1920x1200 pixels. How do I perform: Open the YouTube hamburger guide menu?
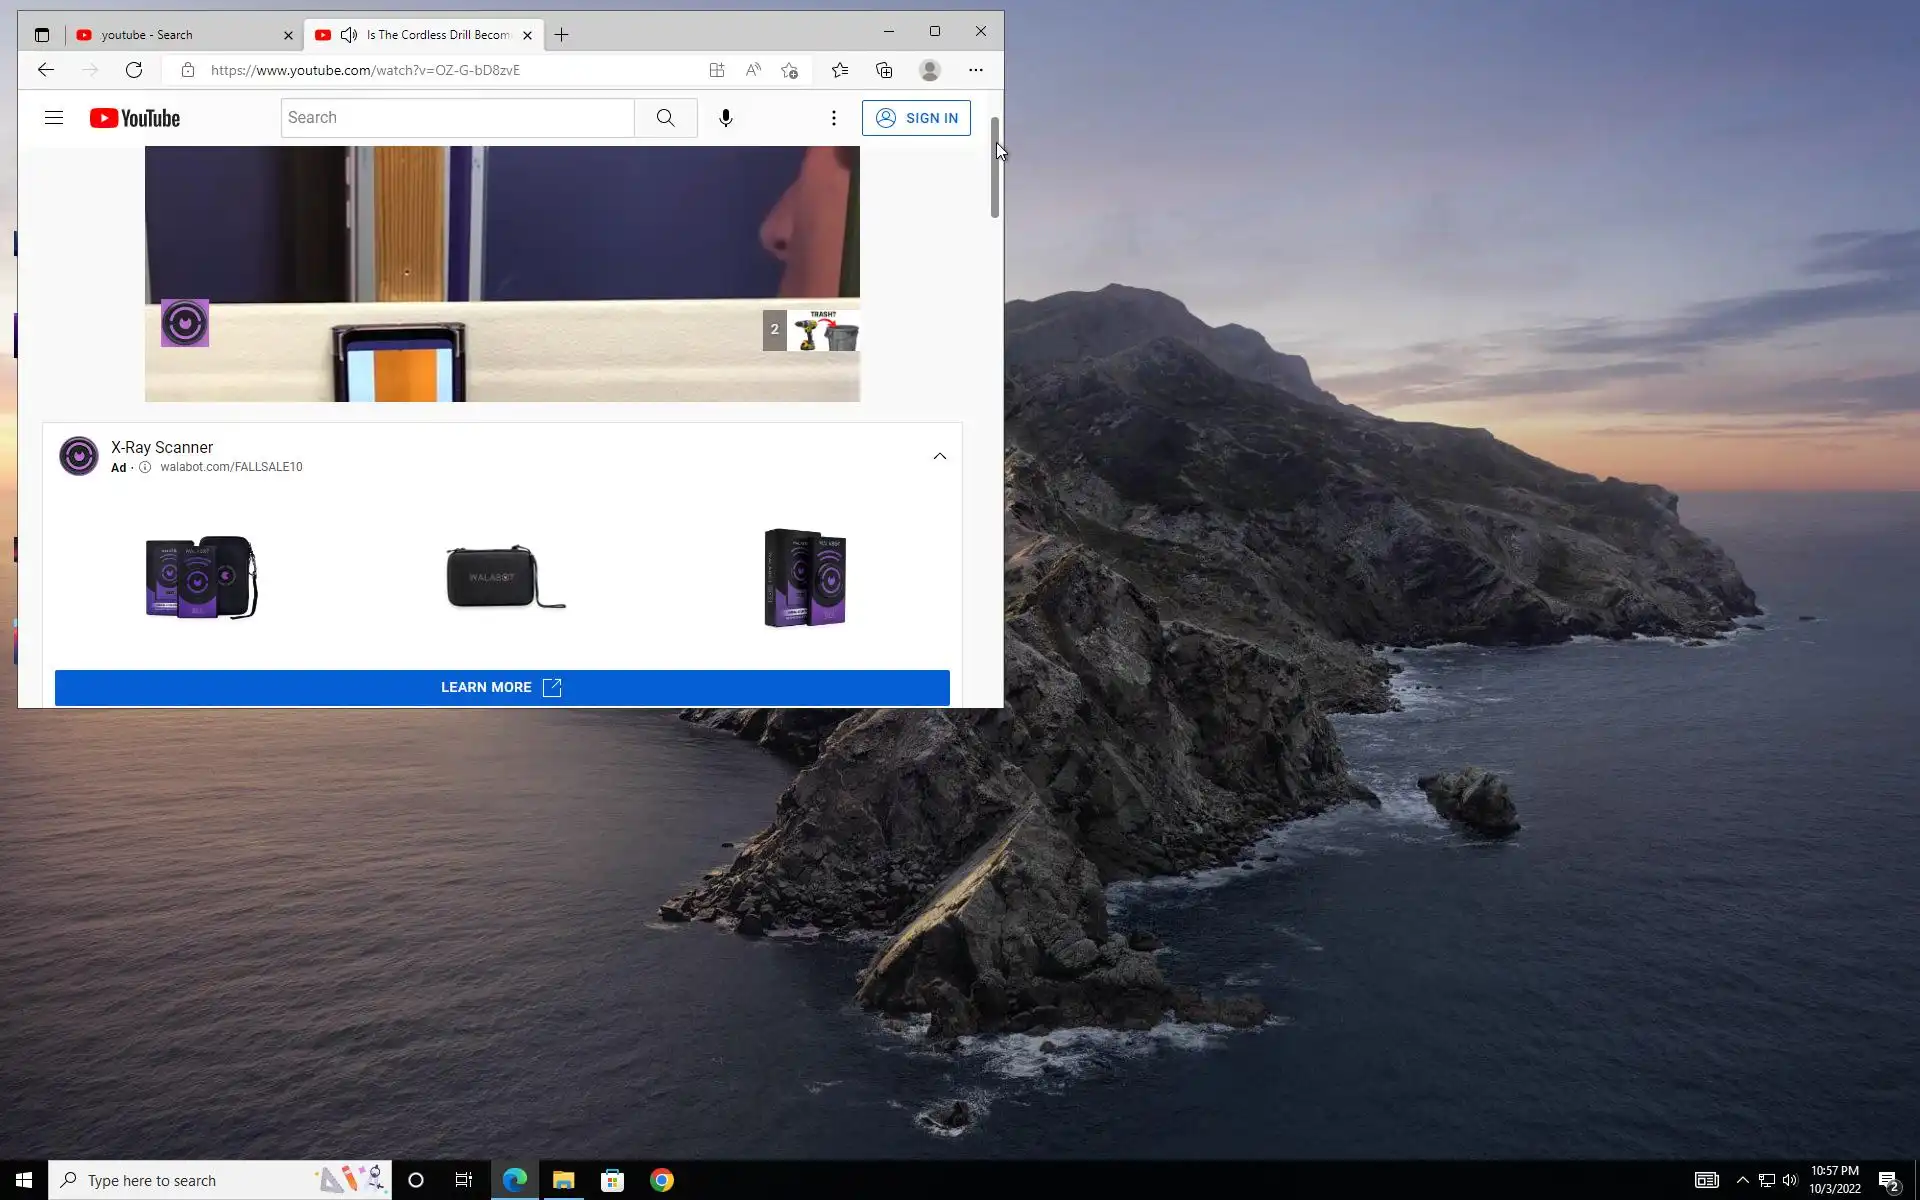pyautogui.click(x=54, y=118)
